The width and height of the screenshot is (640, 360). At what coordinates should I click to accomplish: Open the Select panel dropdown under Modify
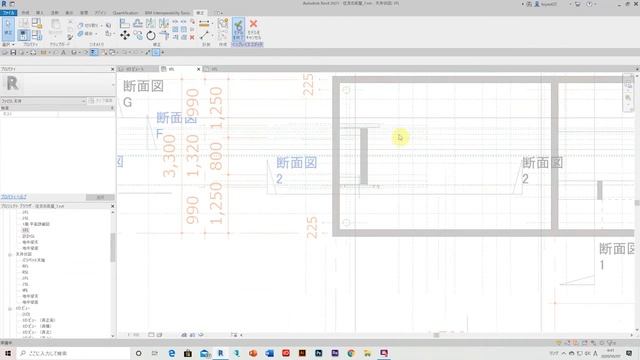click(x=8, y=44)
